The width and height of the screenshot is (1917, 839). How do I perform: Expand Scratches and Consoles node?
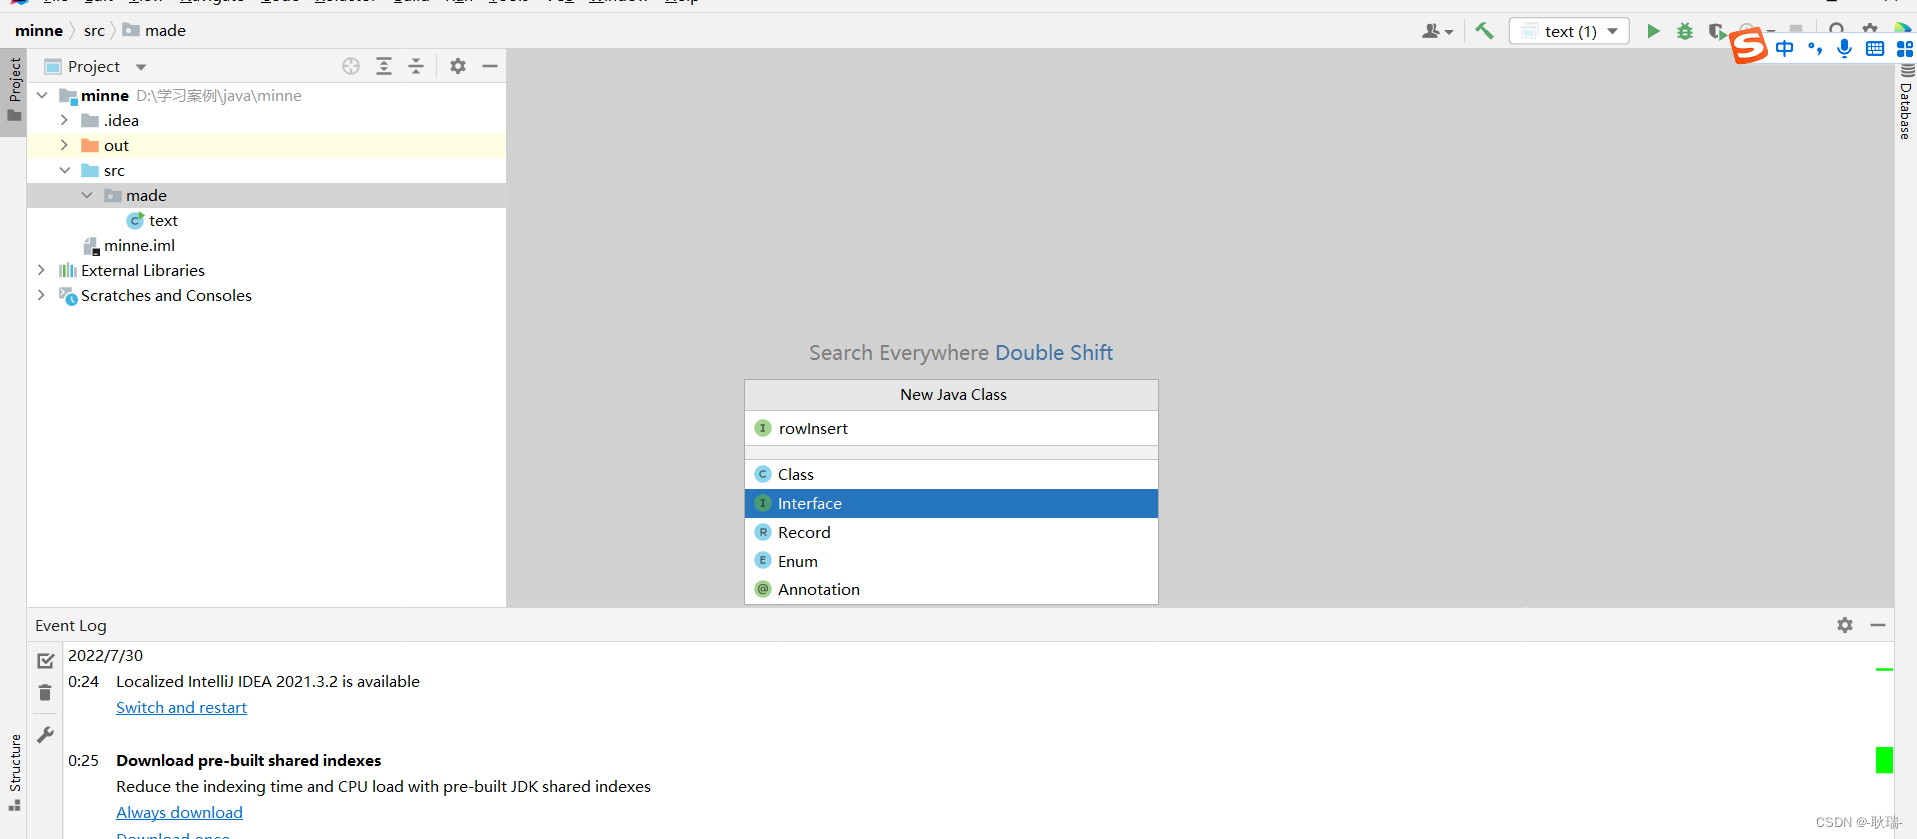click(x=41, y=295)
